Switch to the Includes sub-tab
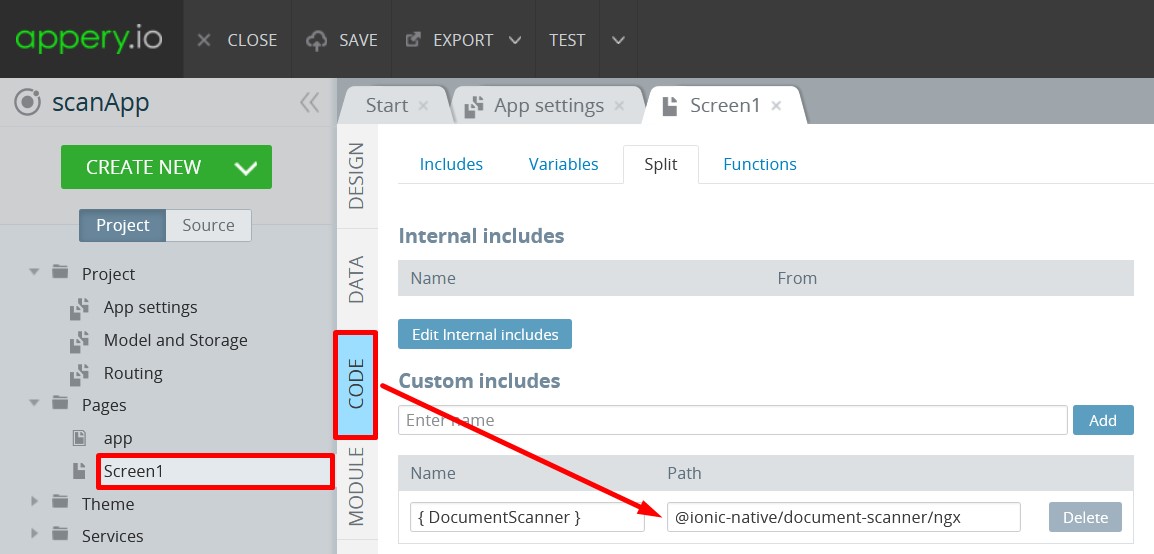1154x554 pixels. click(x=451, y=164)
